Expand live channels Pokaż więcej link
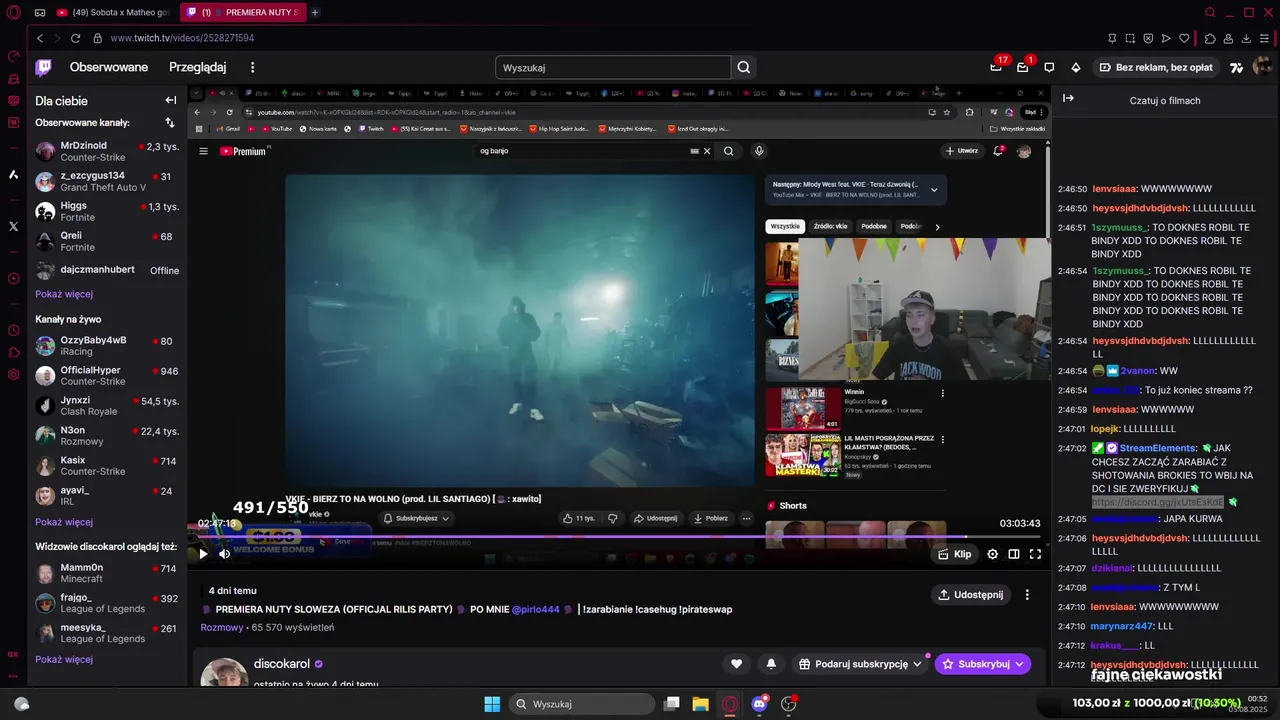The width and height of the screenshot is (1280, 720). click(64, 522)
